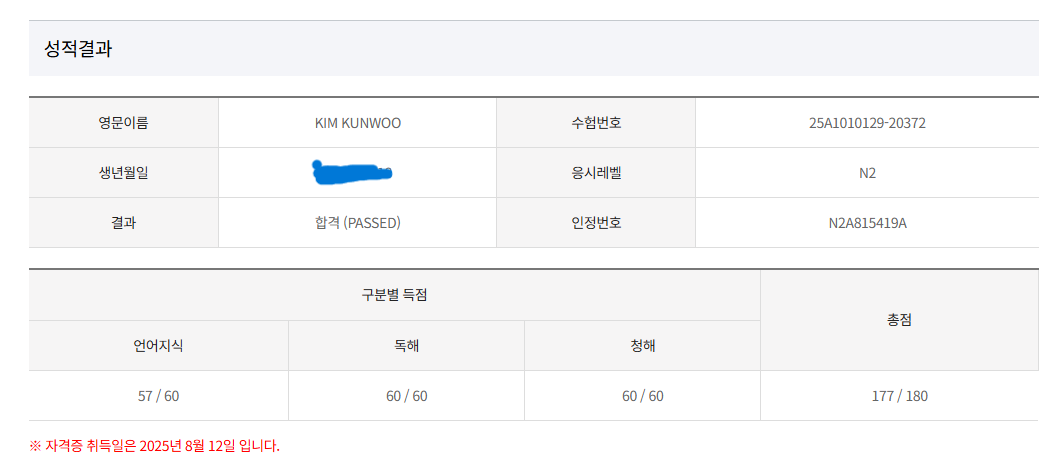Click the 언어지식 column header

point(158,346)
